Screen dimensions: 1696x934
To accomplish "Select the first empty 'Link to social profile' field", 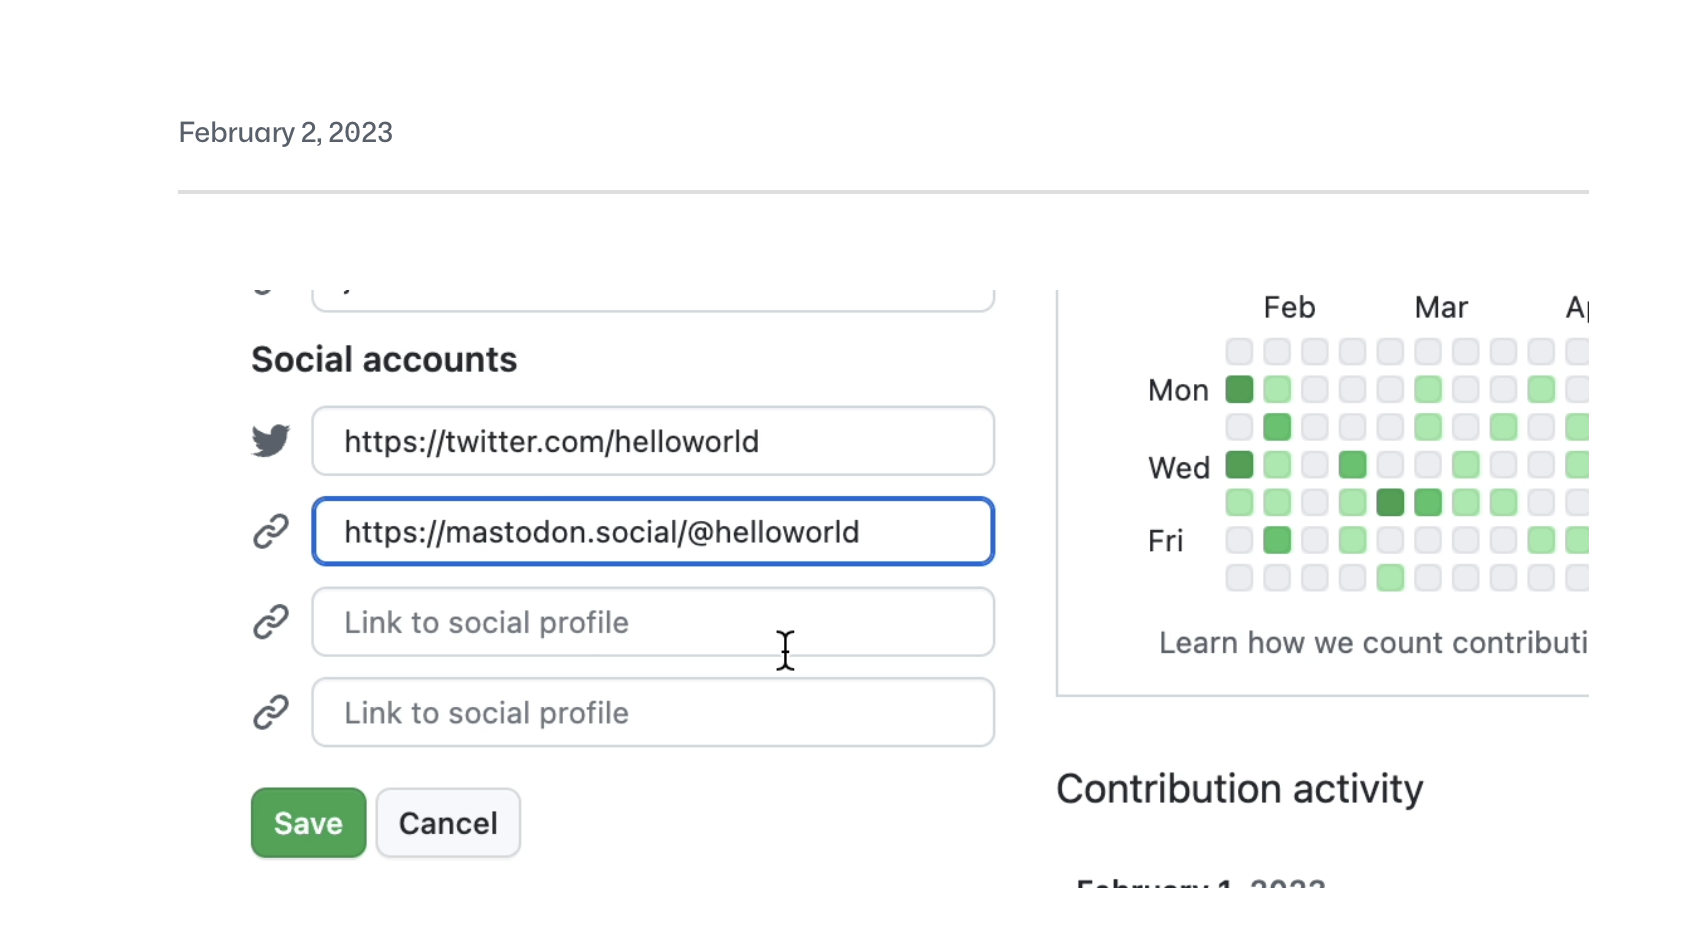I will 652,622.
